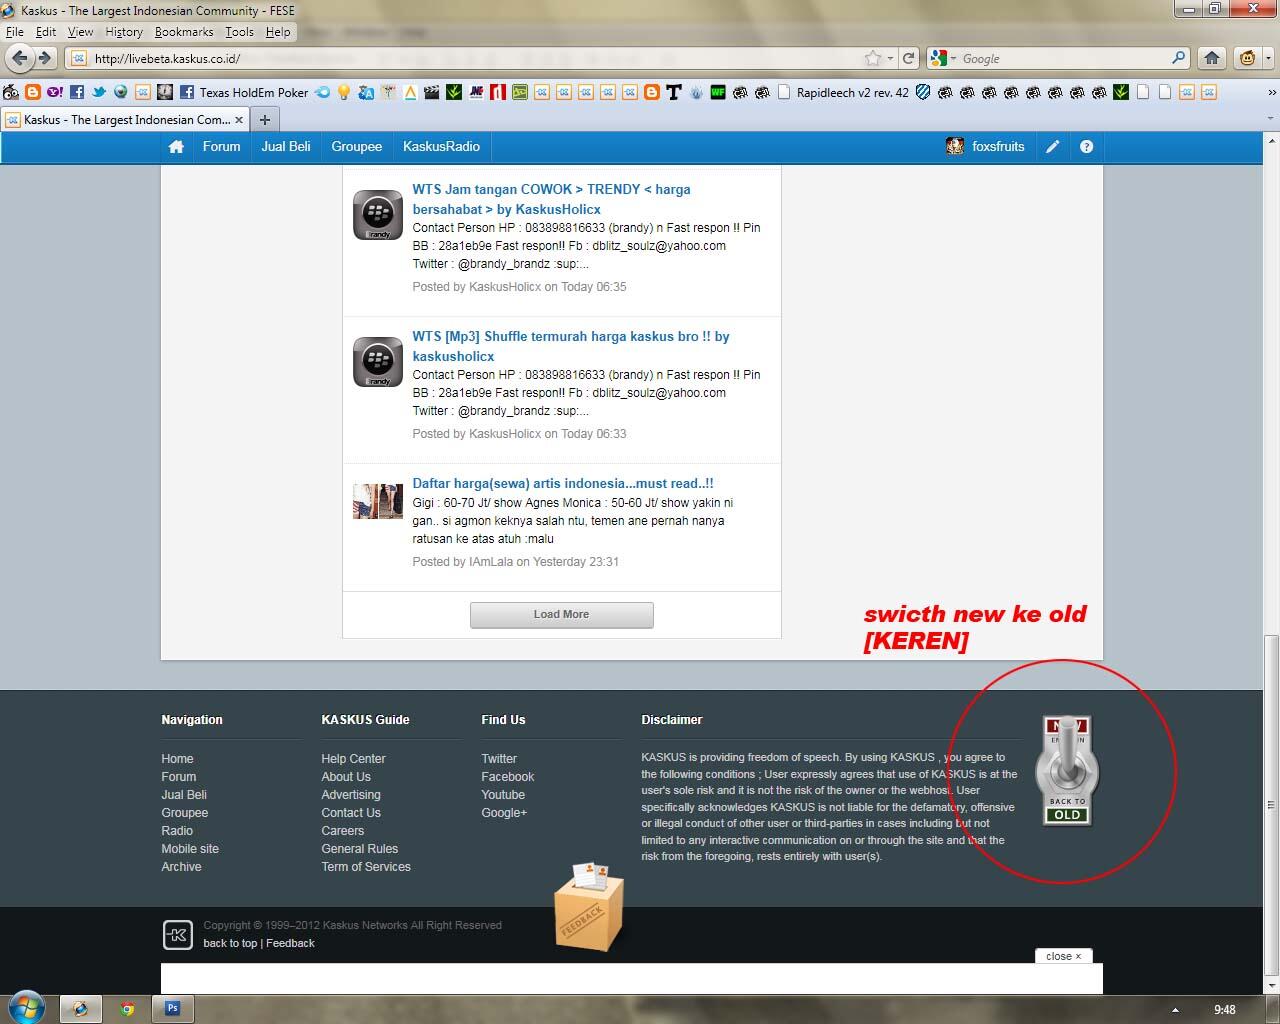Open the Edit menu
Viewport: 1280px width, 1024px height.
[x=46, y=32]
